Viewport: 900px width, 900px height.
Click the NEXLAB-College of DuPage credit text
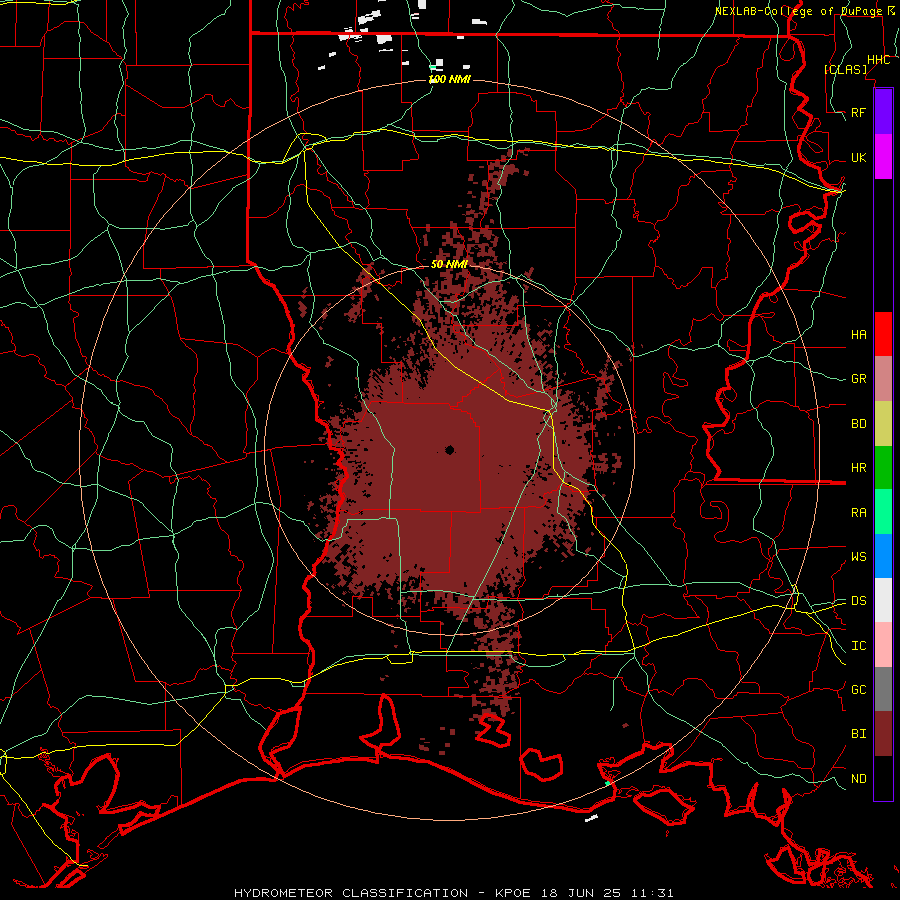pyautogui.click(x=798, y=11)
